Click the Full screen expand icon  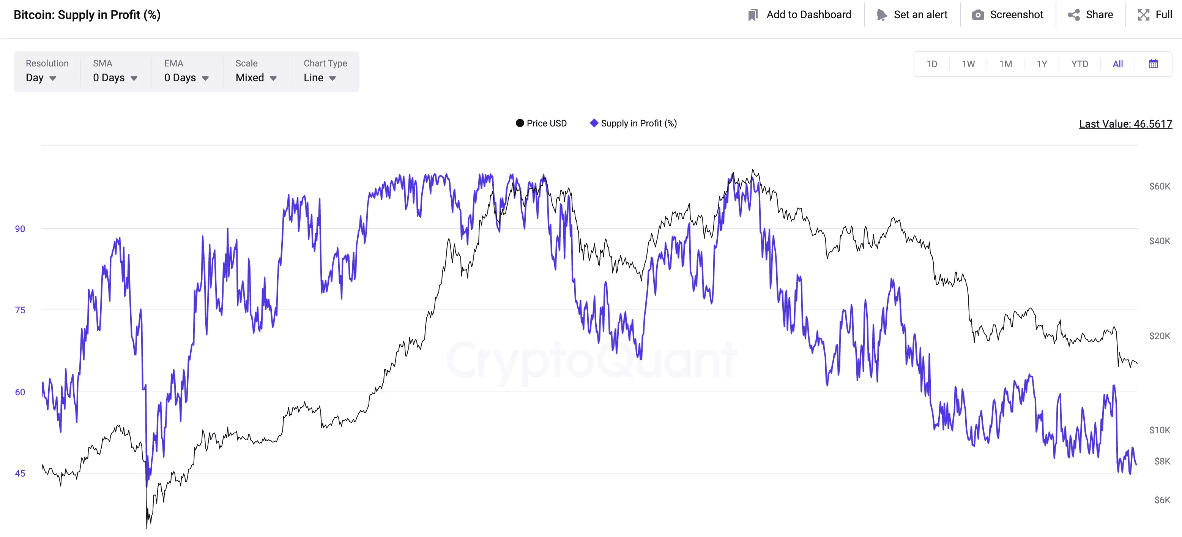coord(1143,15)
